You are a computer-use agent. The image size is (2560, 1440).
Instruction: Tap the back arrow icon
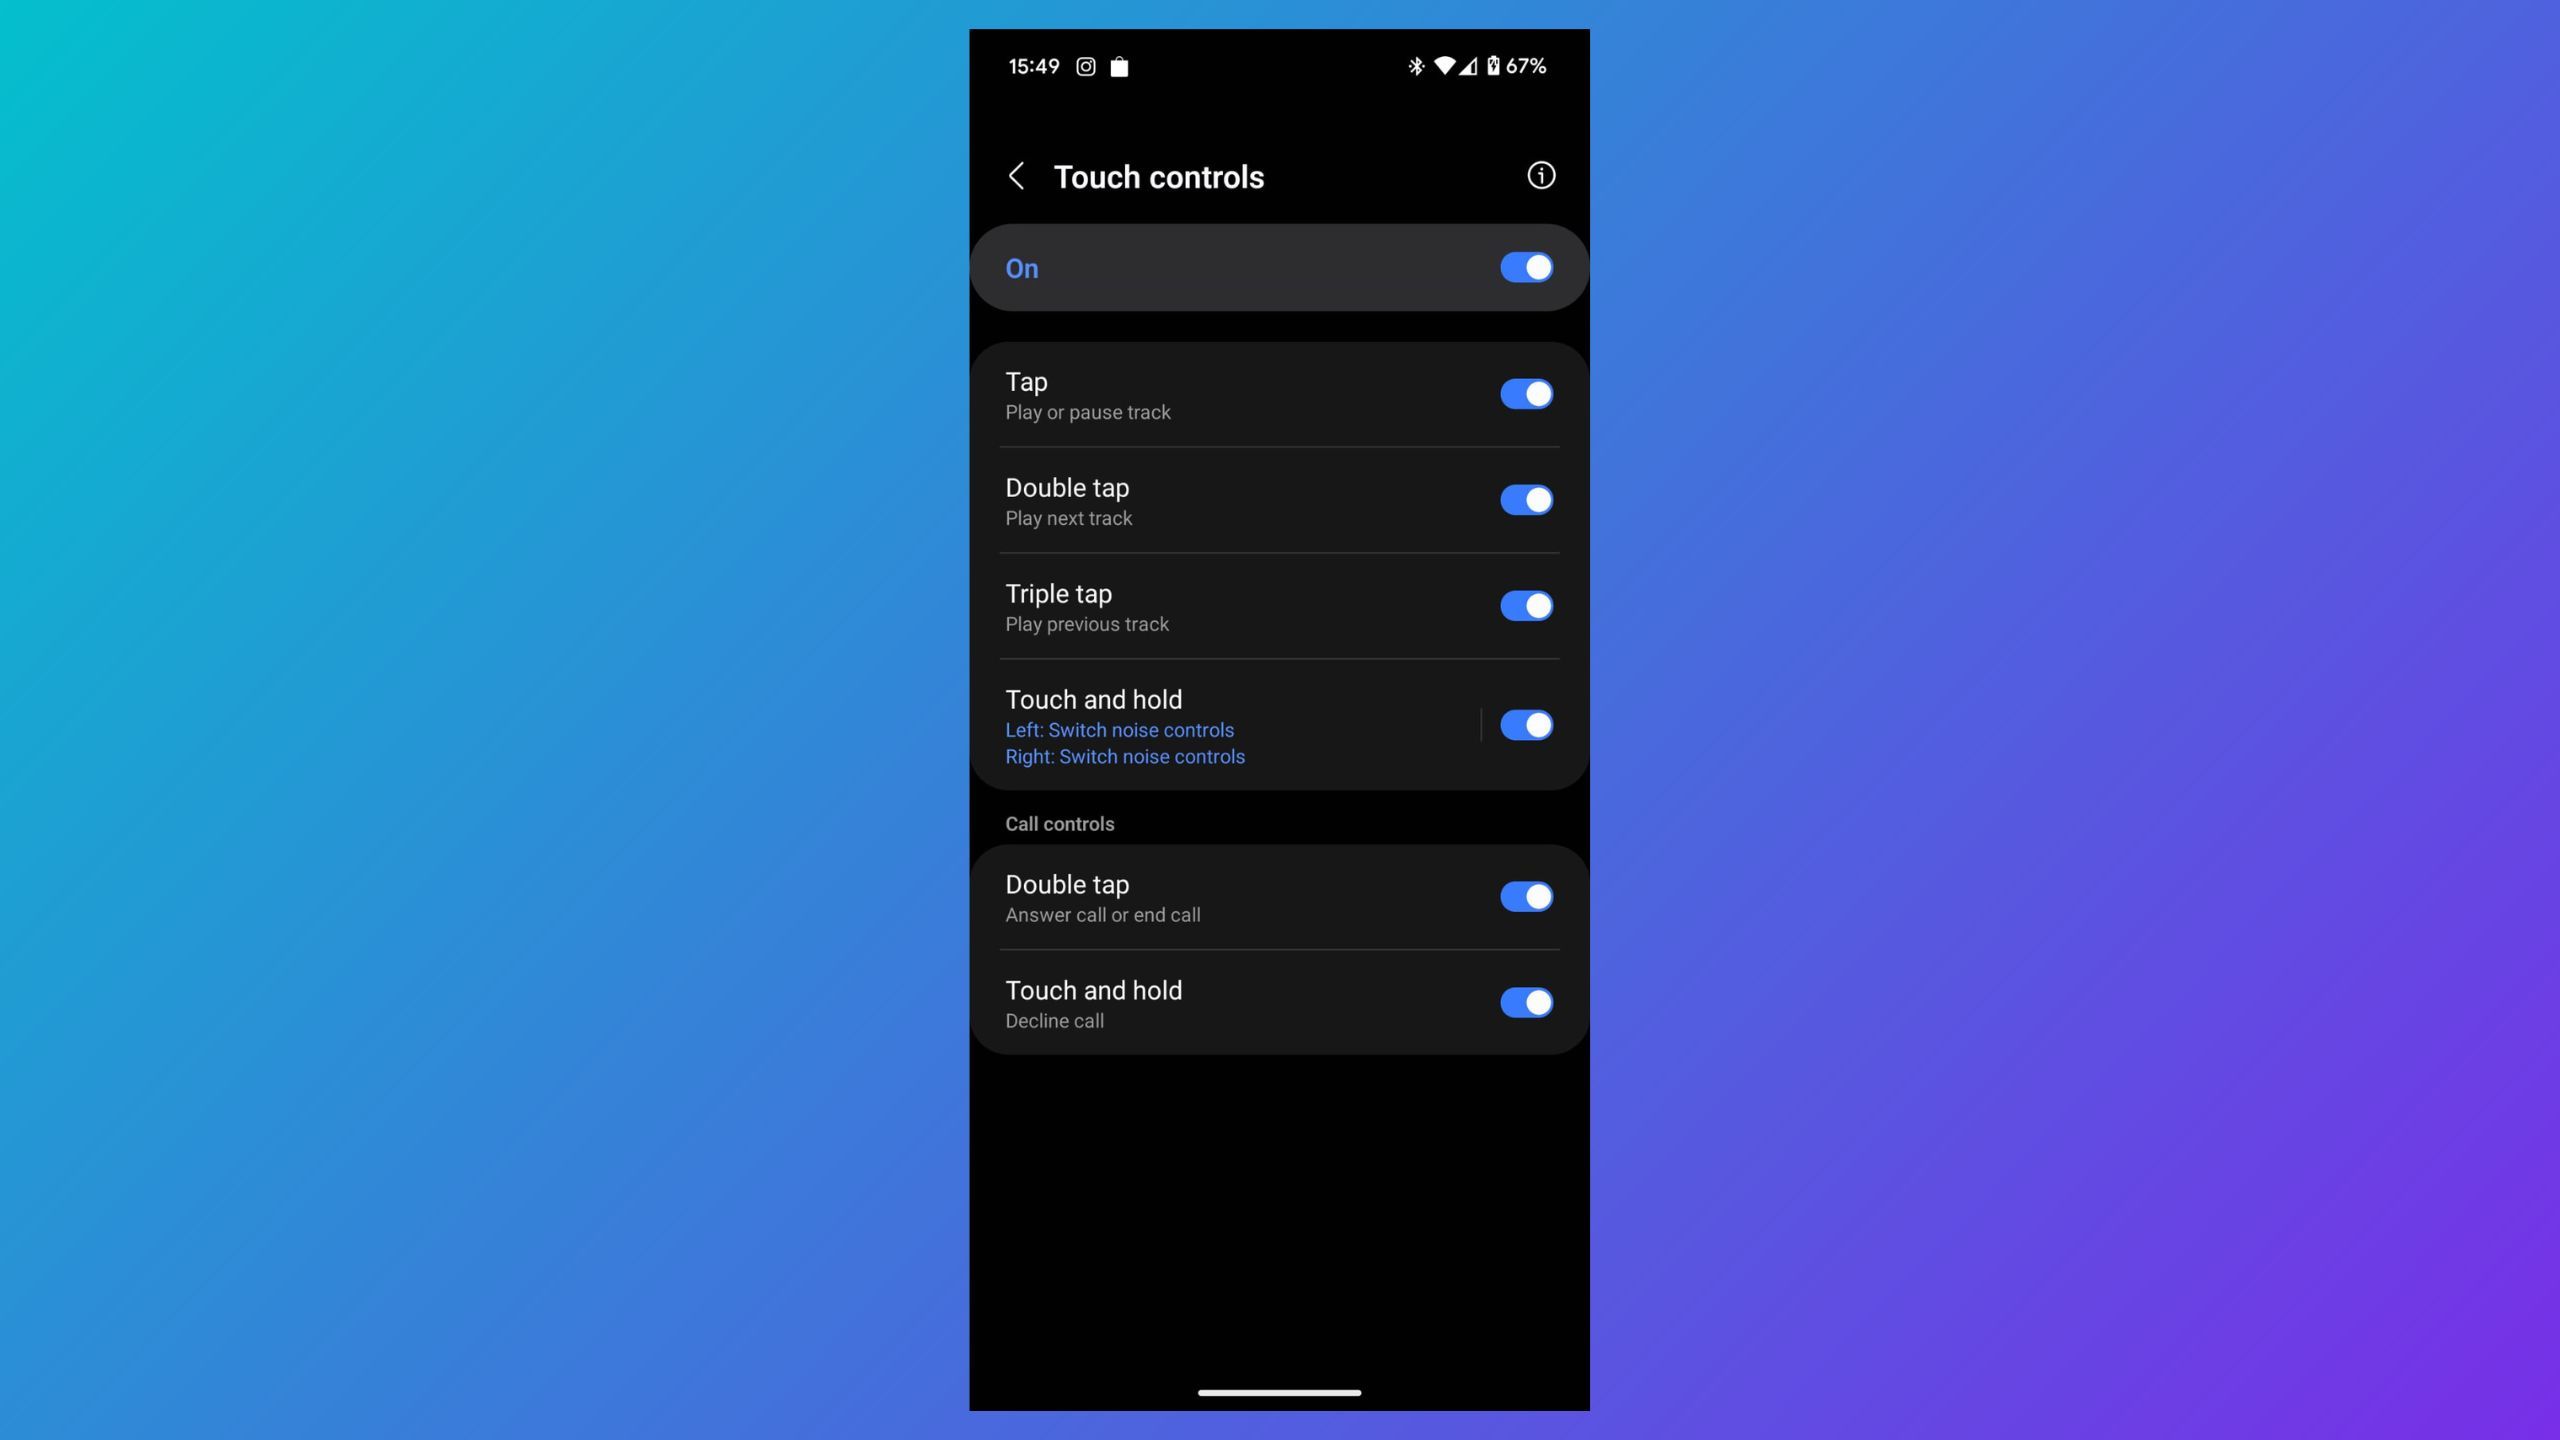coord(1016,174)
